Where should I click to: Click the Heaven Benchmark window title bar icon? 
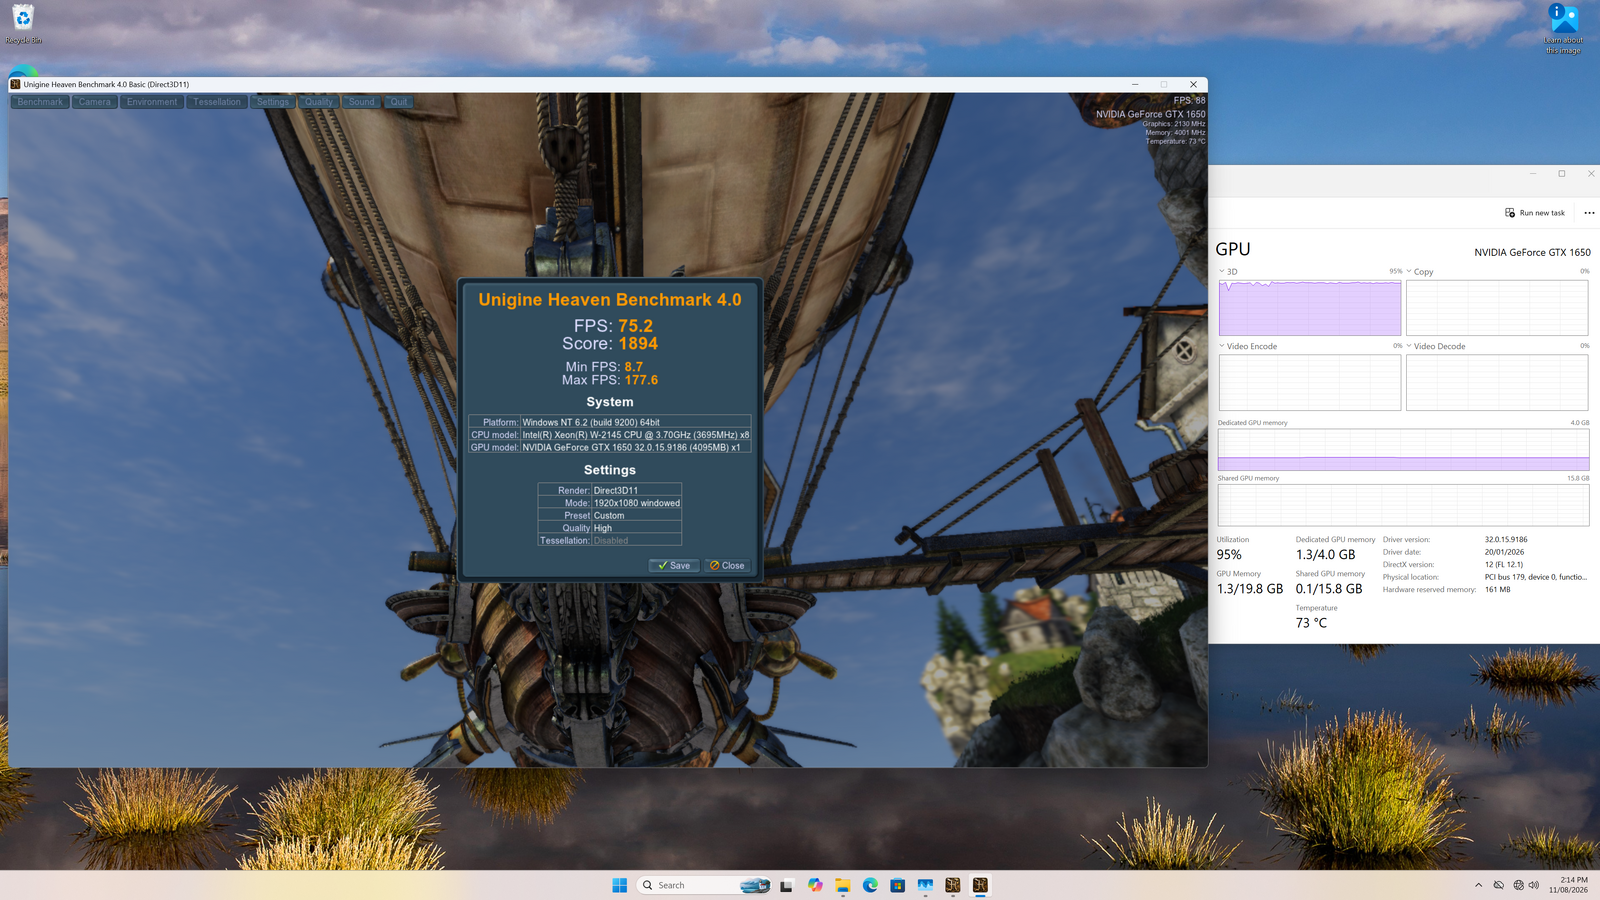[15, 84]
